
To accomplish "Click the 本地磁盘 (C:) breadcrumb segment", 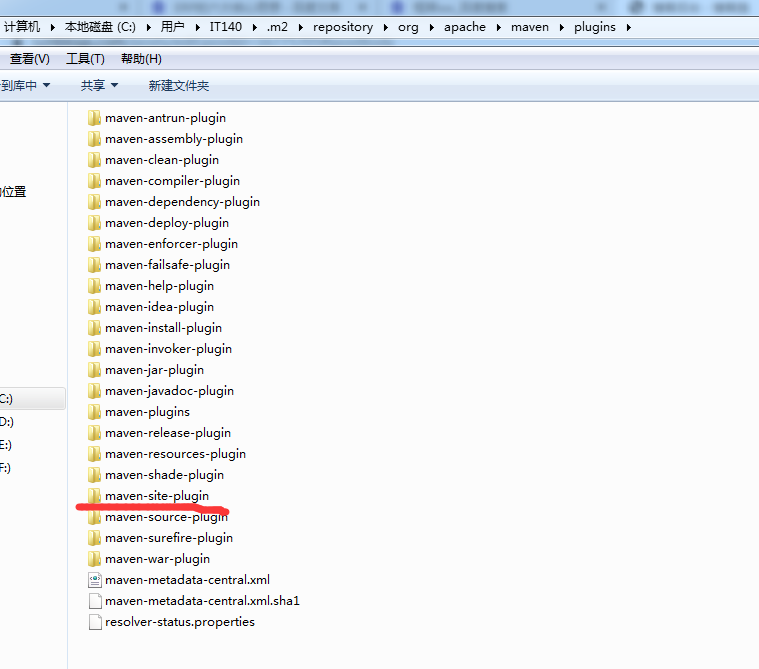I will [x=100, y=27].
